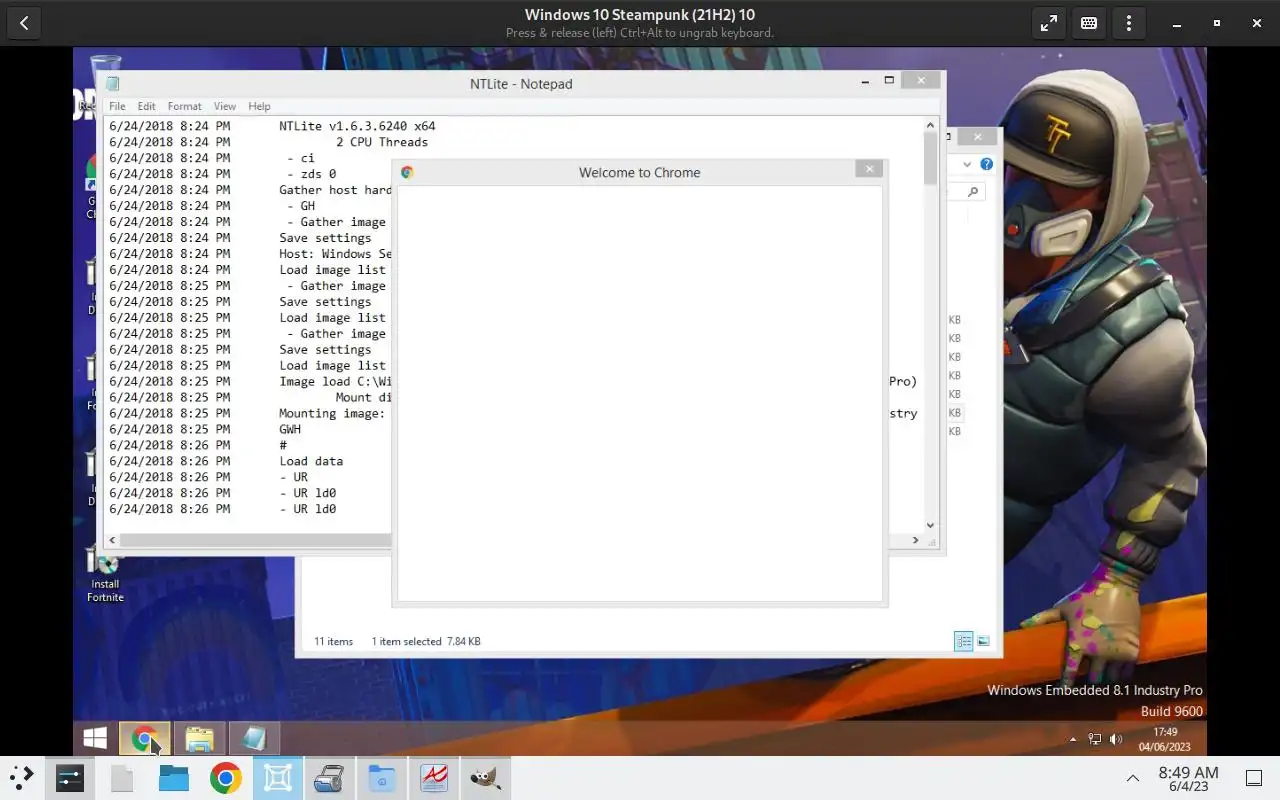The width and height of the screenshot is (1280, 800).
Task: Click the Notepad document icon in its title bar
Action: (113, 84)
